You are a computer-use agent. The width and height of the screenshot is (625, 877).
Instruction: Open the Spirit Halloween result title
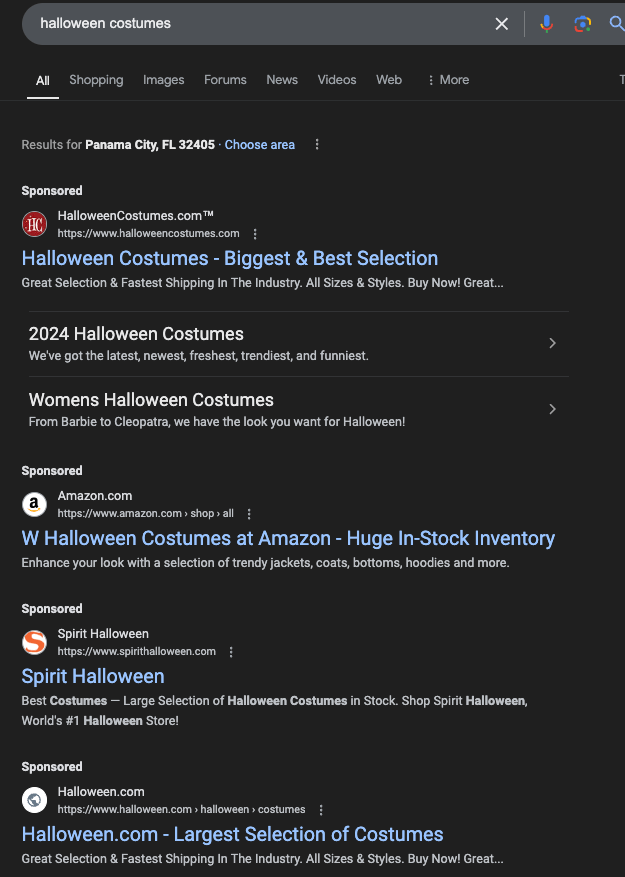point(93,676)
